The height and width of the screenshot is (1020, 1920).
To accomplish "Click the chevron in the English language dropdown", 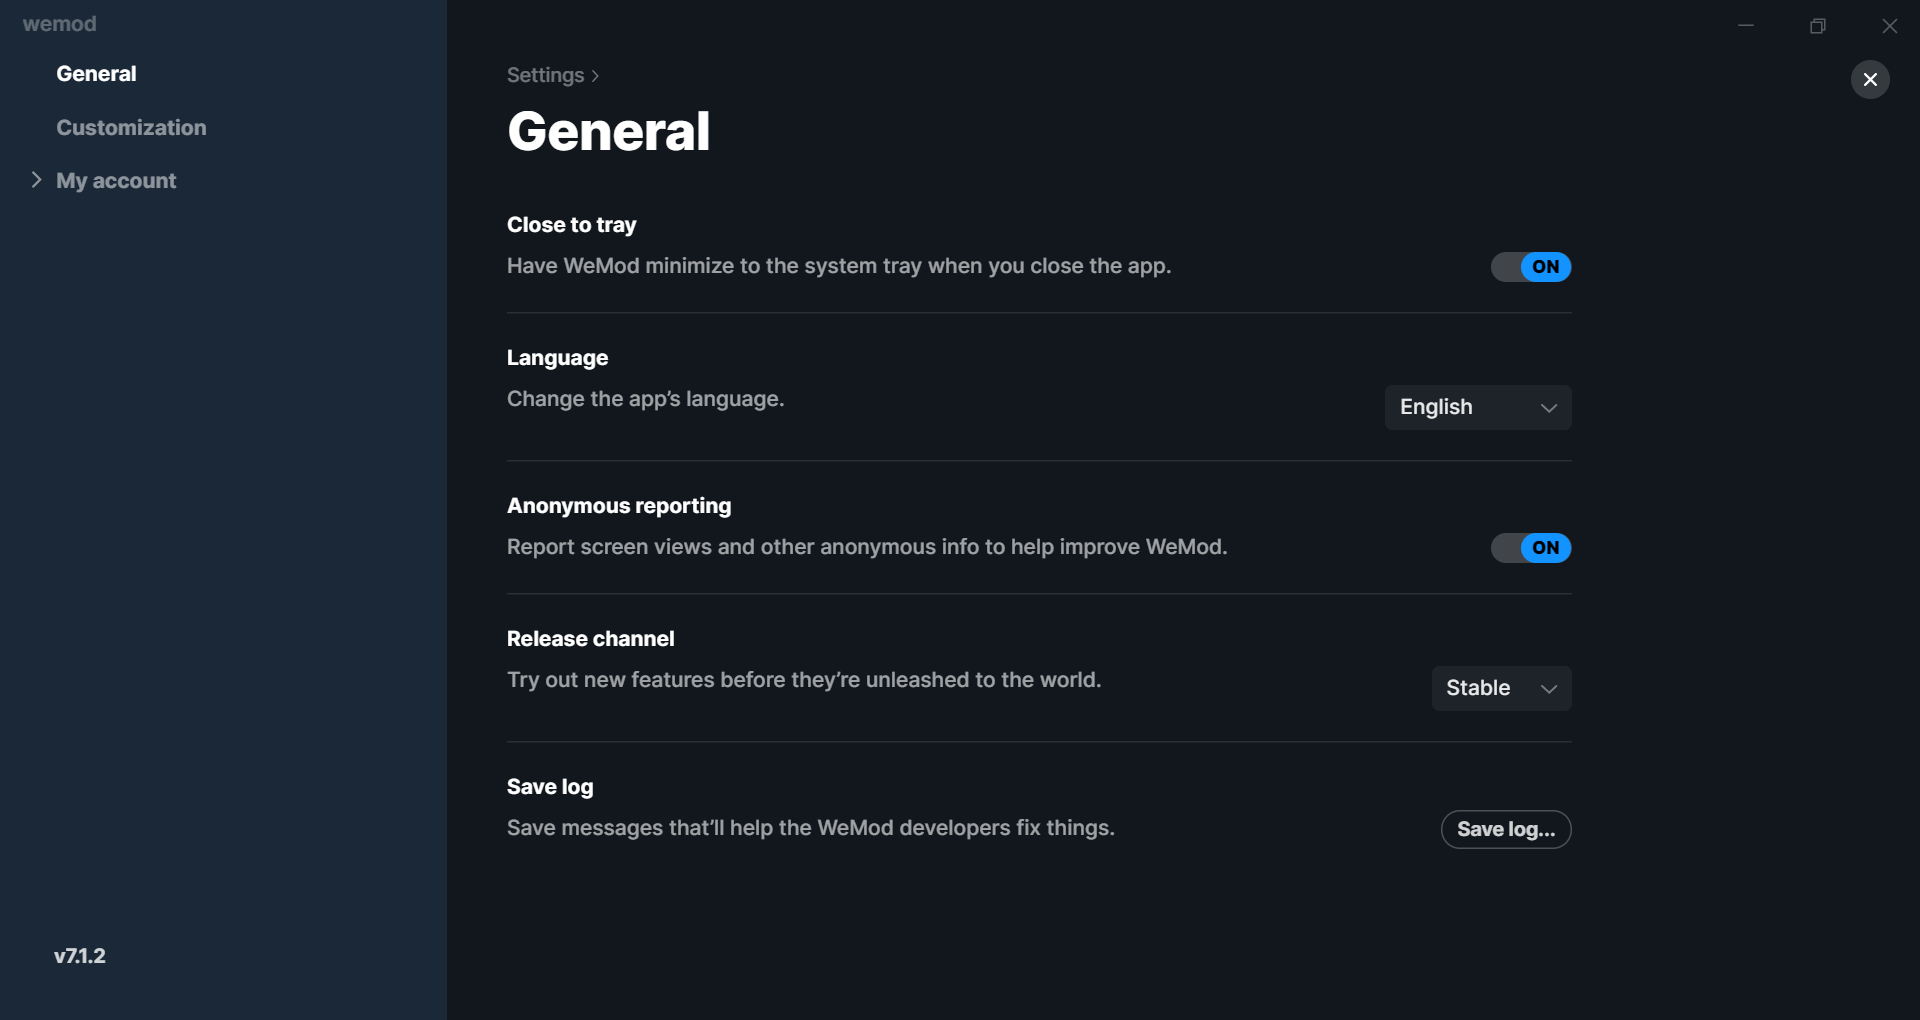I will [1549, 408].
